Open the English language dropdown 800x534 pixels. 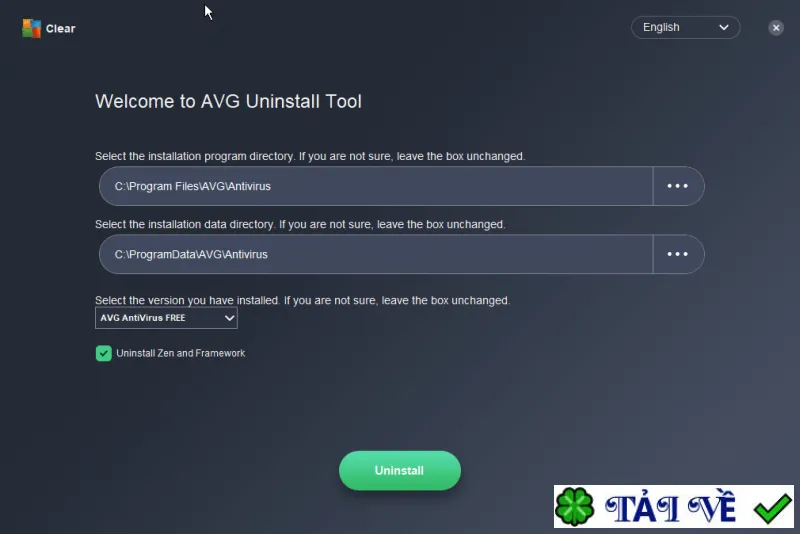pos(685,28)
